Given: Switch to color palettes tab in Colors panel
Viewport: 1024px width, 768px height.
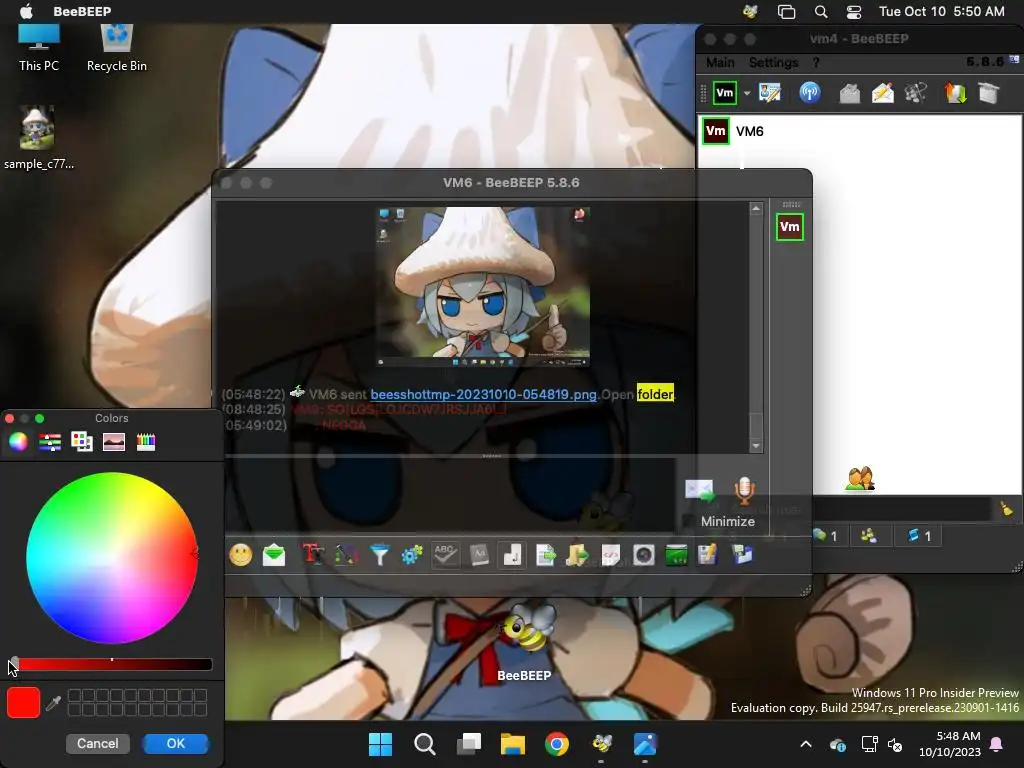Looking at the screenshot, I should [82, 442].
